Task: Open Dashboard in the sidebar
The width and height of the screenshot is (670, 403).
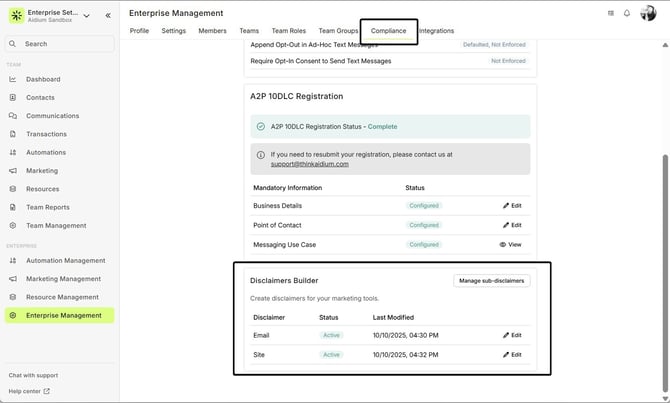Action: (43, 79)
